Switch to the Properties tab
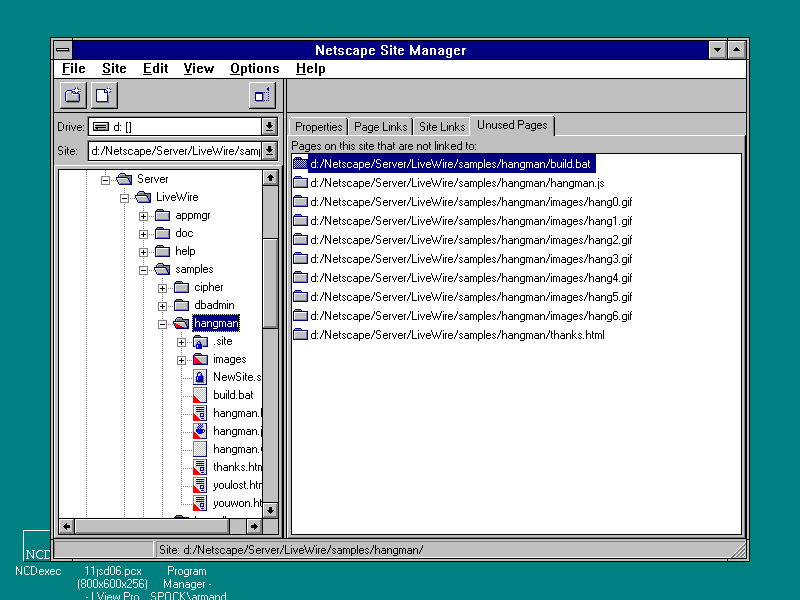The width and height of the screenshot is (800, 600). [318, 127]
